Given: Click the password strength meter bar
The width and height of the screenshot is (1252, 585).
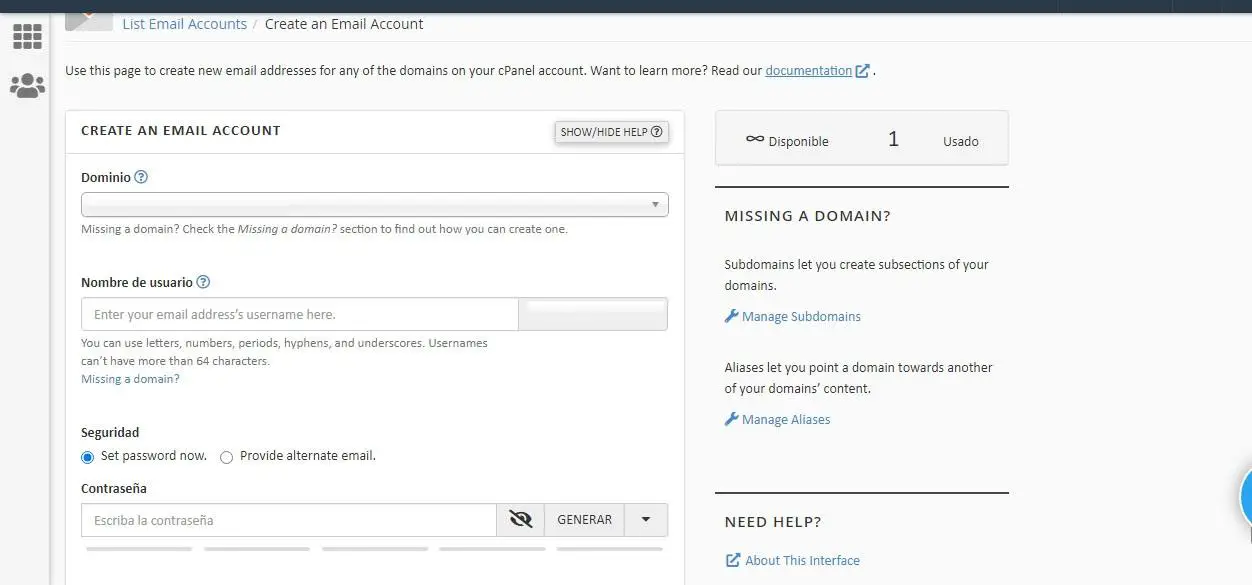Looking at the screenshot, I should (x=374, y=548).
